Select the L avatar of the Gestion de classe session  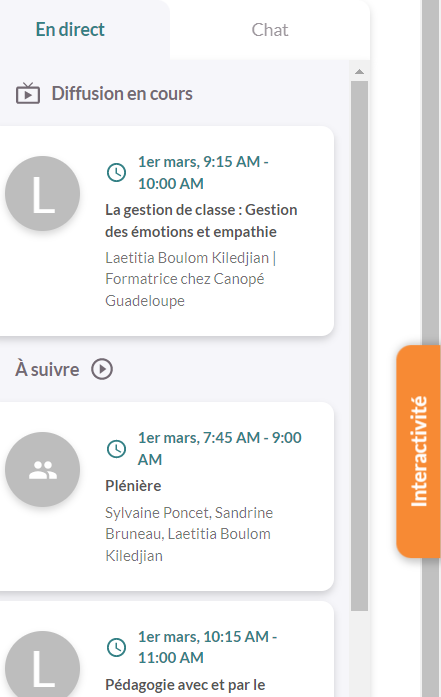coord(43,193)
